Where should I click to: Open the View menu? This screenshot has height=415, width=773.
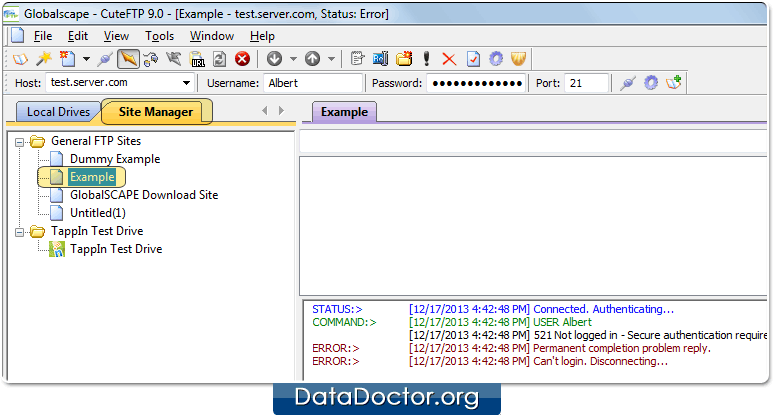pos(116,36)
